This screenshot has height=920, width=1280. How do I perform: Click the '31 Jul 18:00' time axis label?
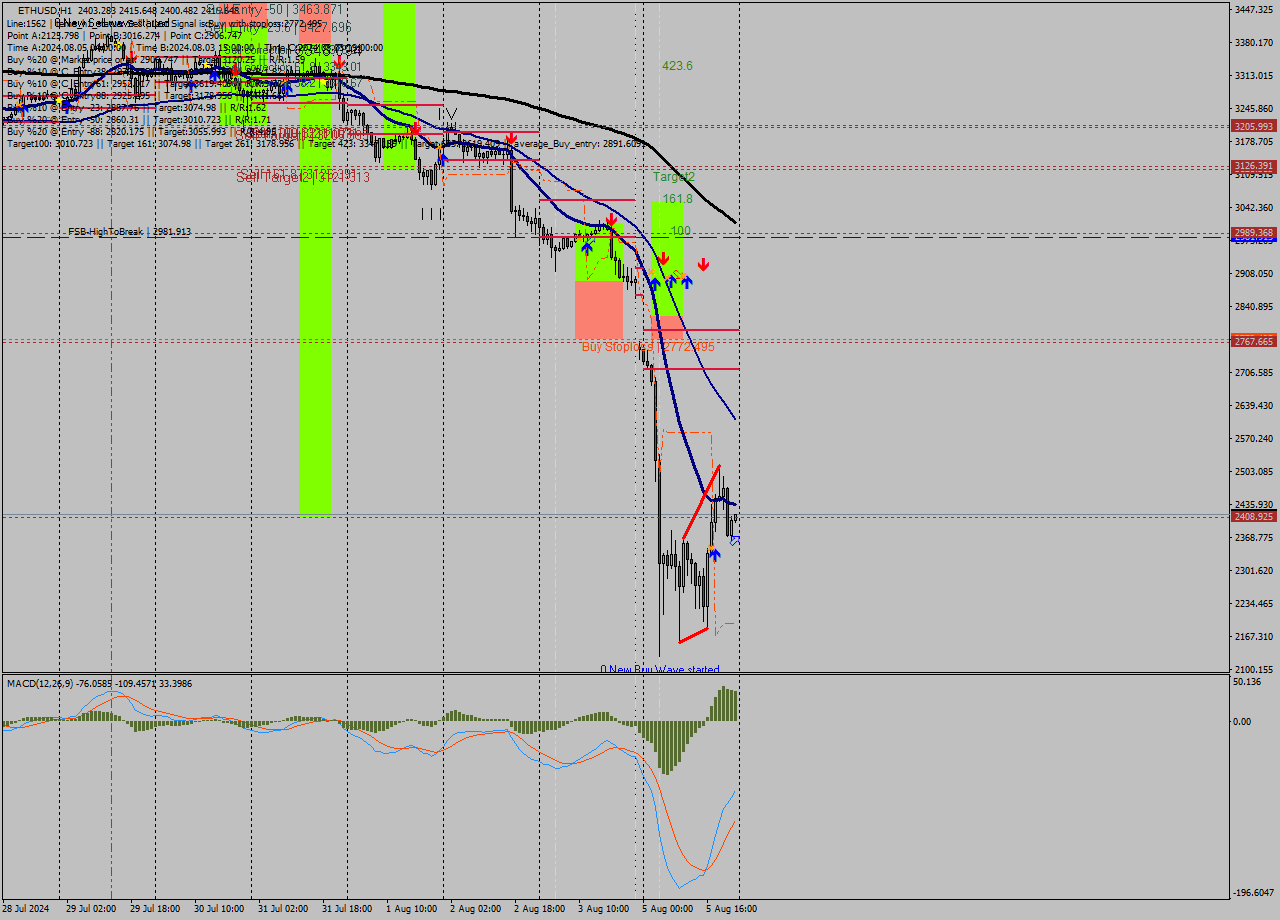(x=347, y=909)
